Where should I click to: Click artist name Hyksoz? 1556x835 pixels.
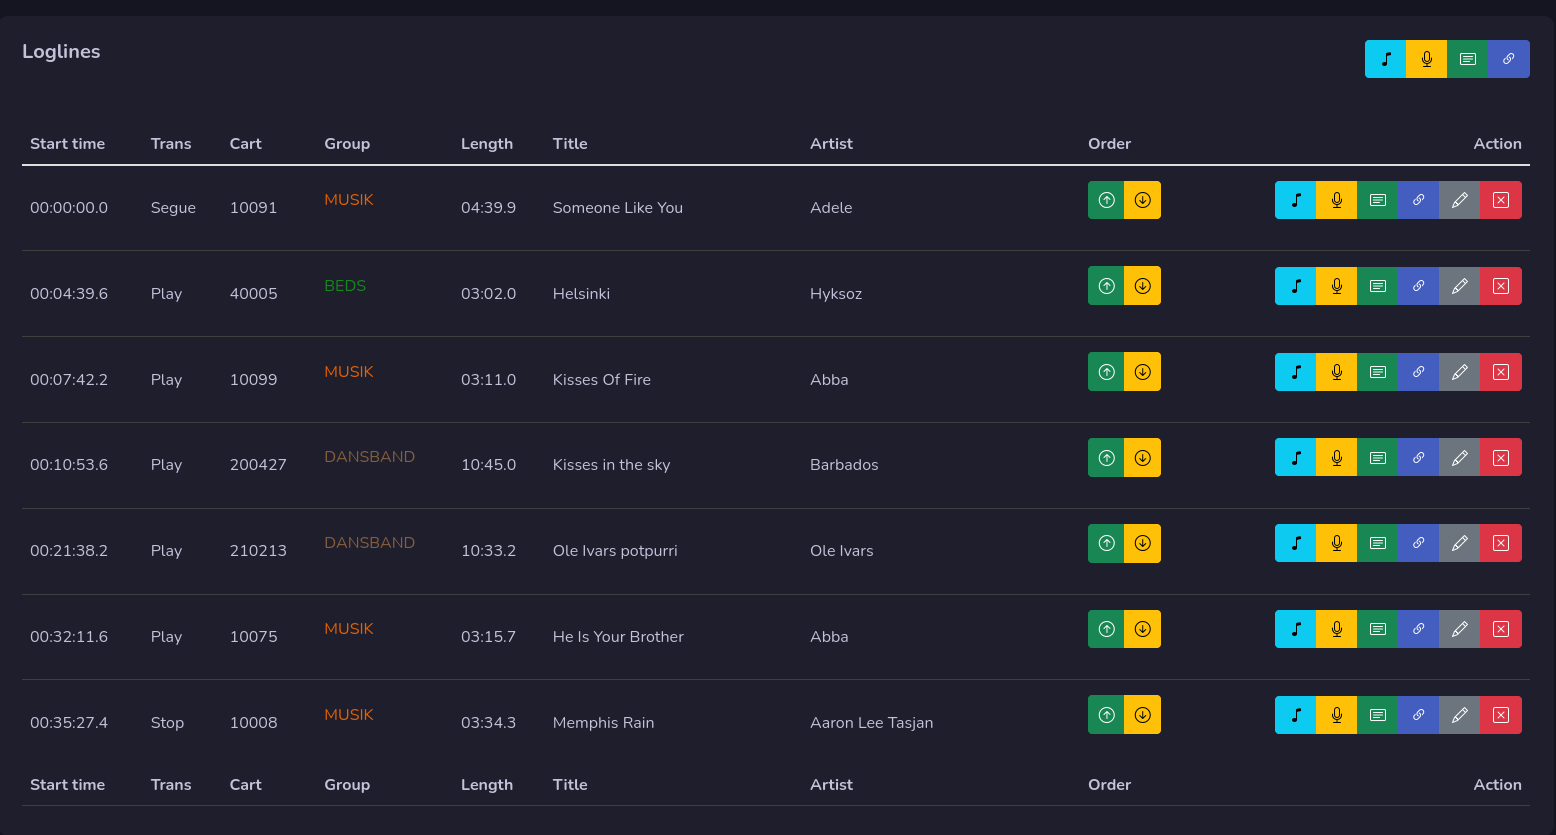pos(836,294)
